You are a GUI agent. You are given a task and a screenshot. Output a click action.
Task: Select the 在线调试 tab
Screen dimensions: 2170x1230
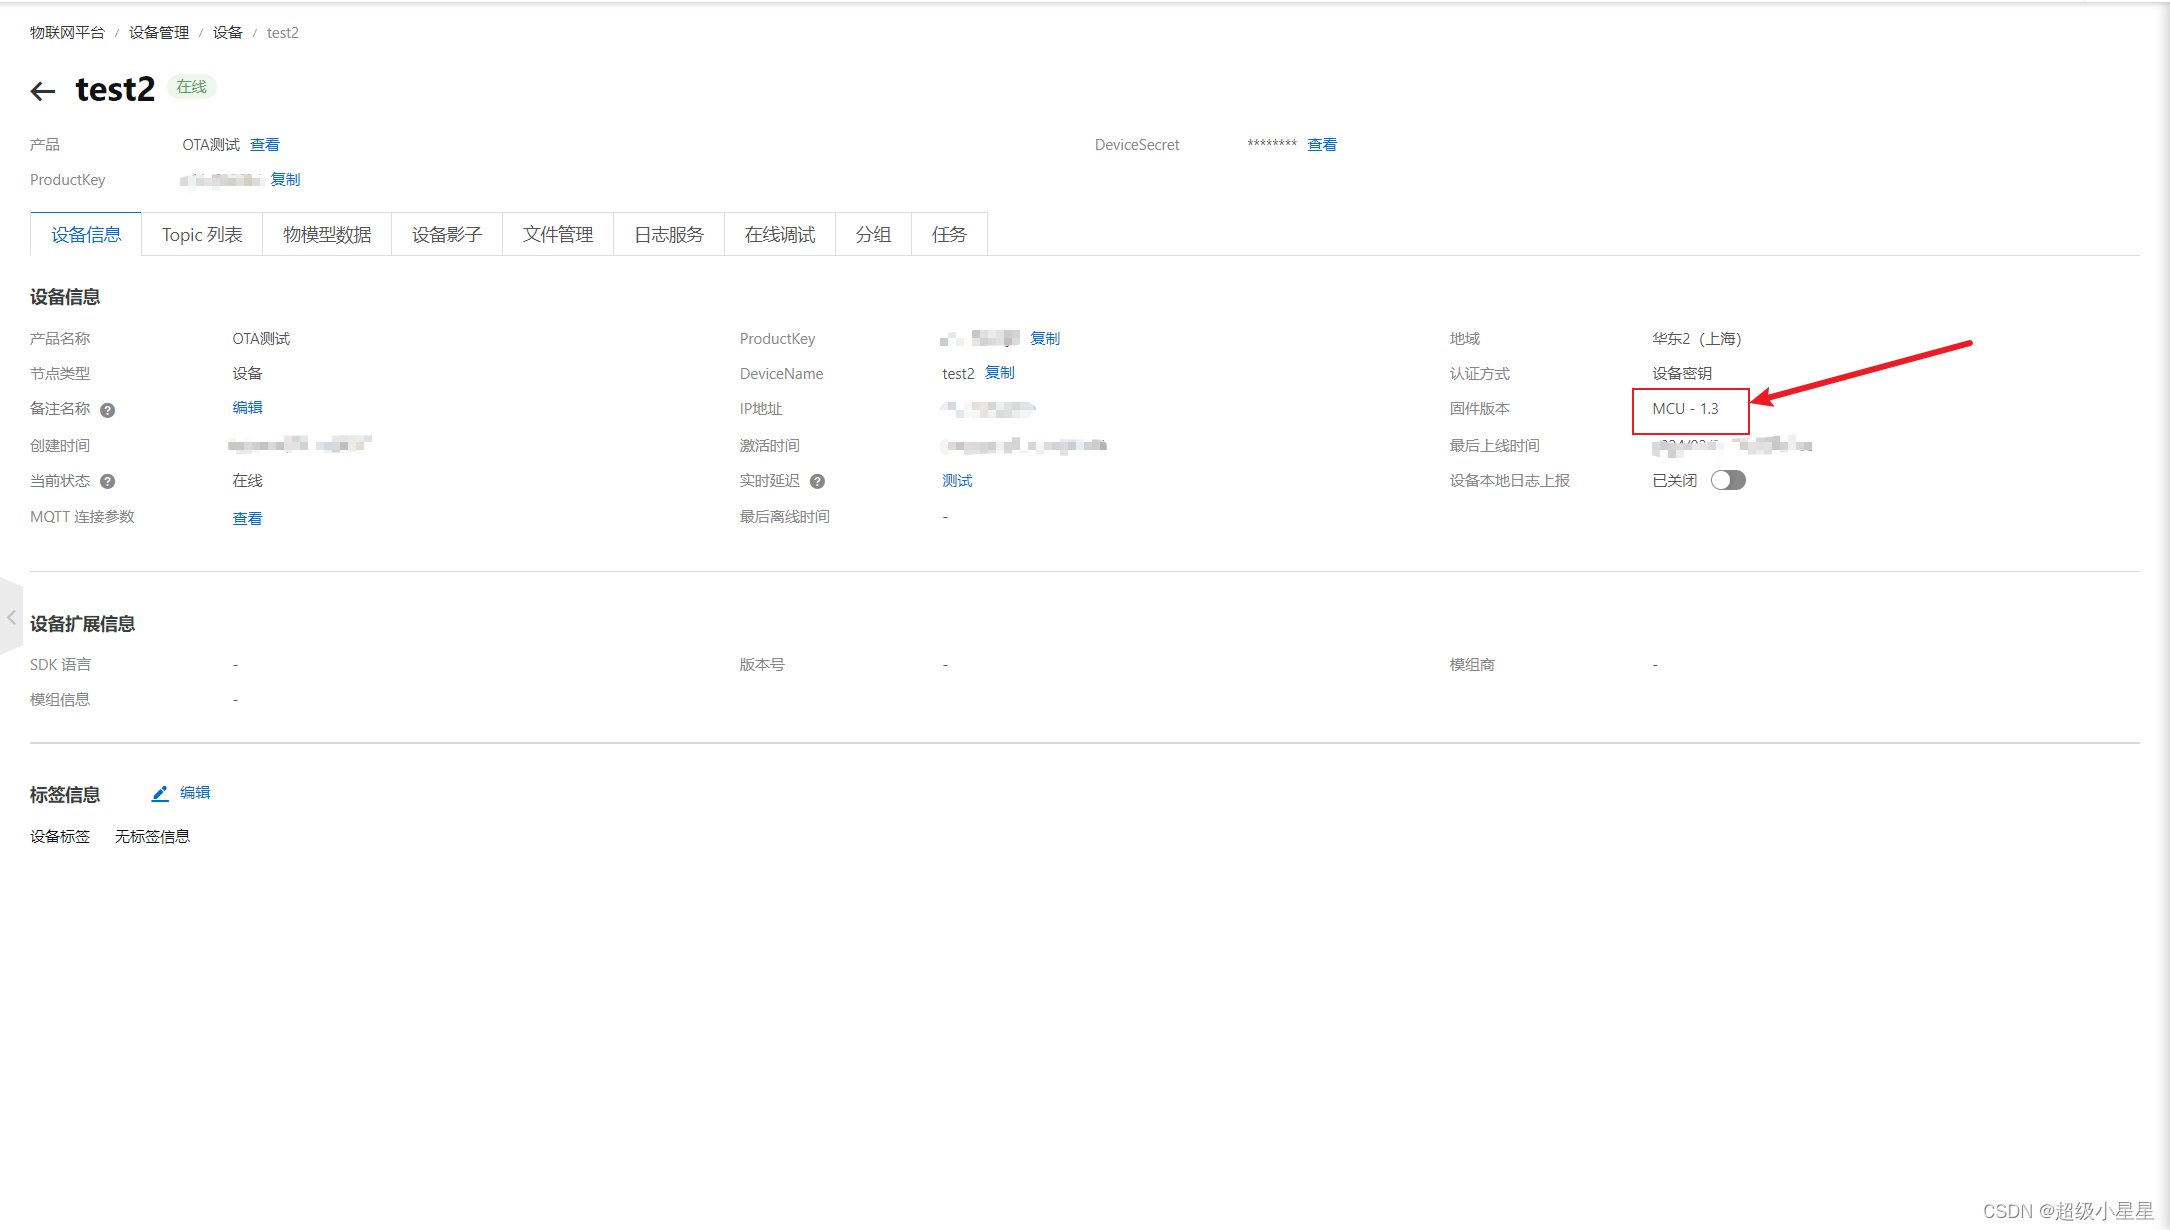coord(780,235)
